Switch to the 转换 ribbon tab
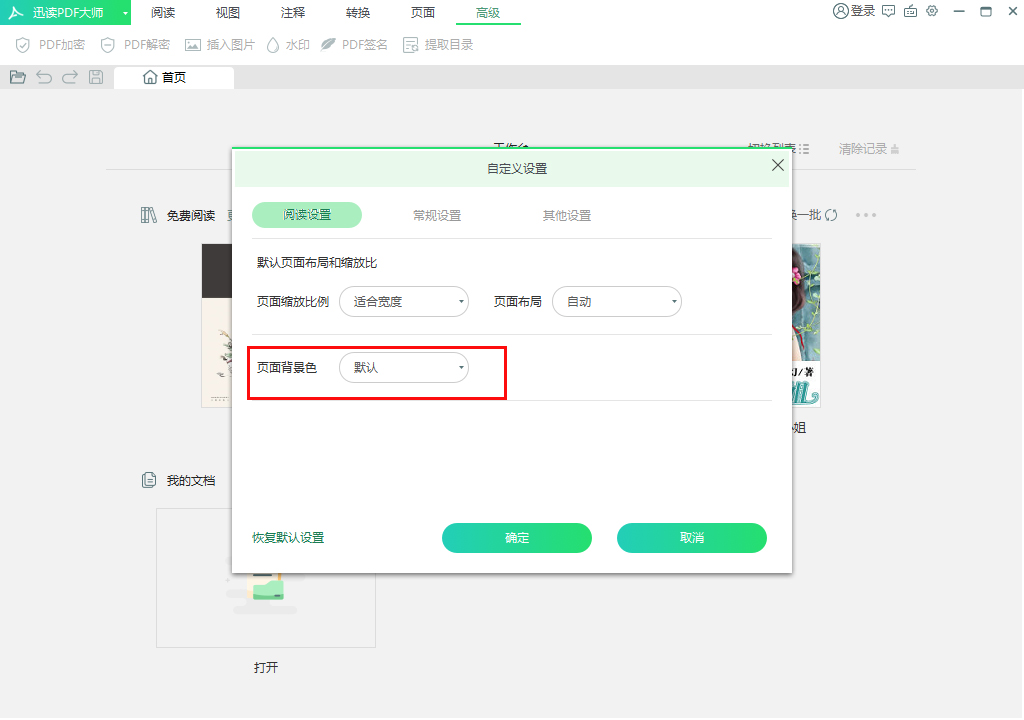This screenshot has height=720, width=1024. click(357, 13)
